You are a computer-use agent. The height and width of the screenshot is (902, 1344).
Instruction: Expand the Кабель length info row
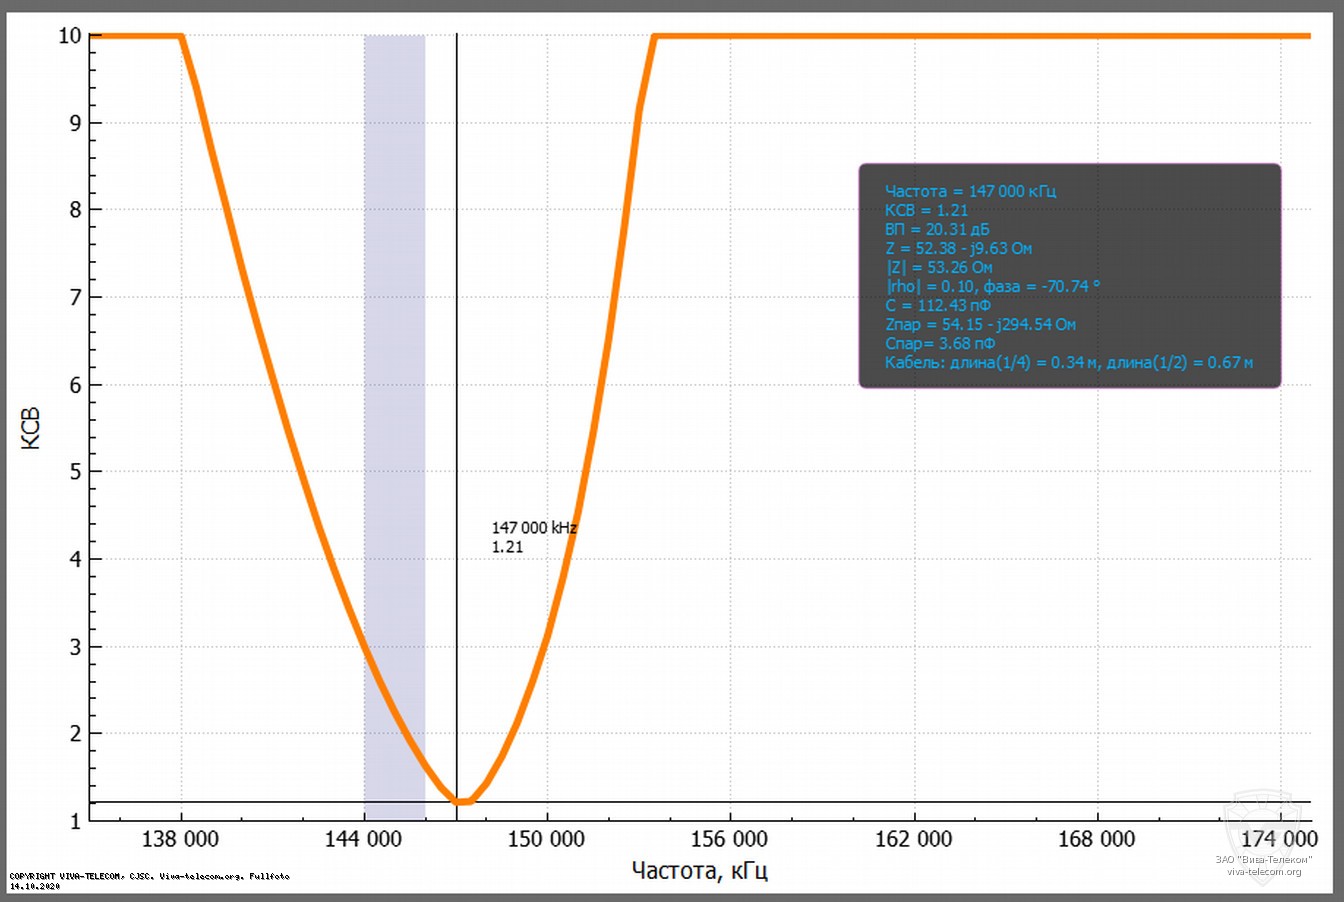coord(1068,362)
